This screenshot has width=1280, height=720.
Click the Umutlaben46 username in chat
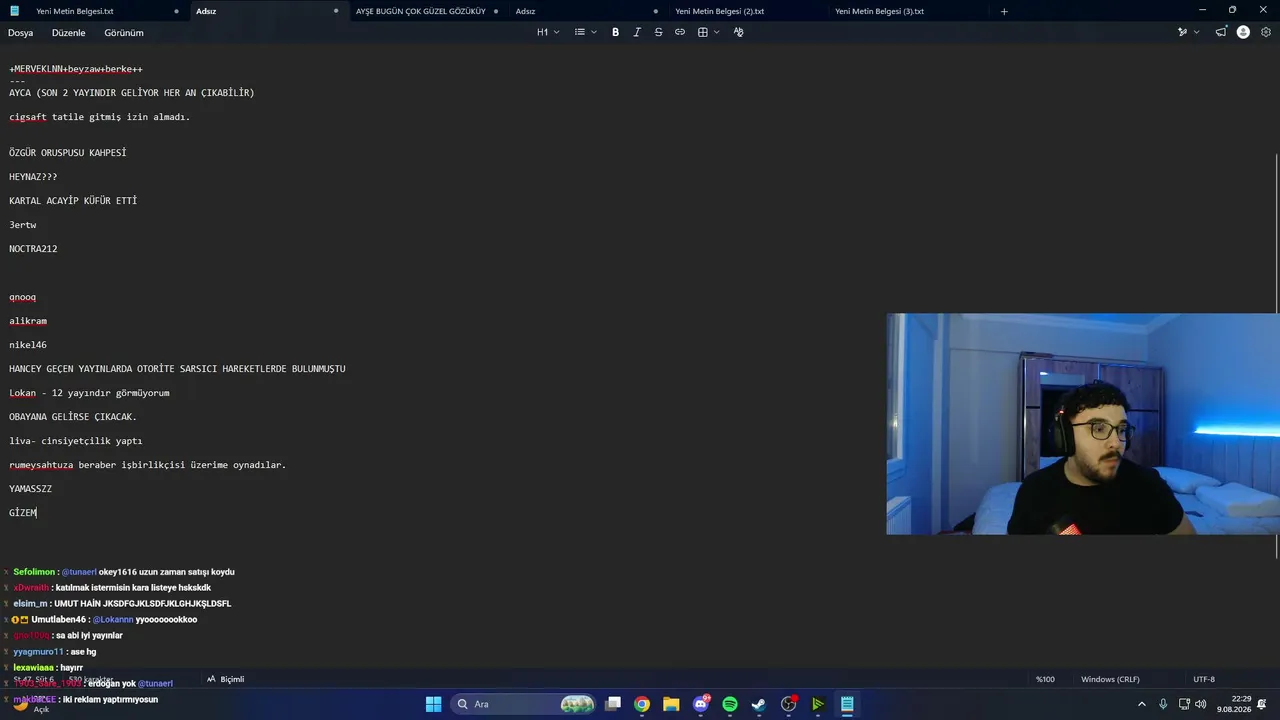click(59, 620)
